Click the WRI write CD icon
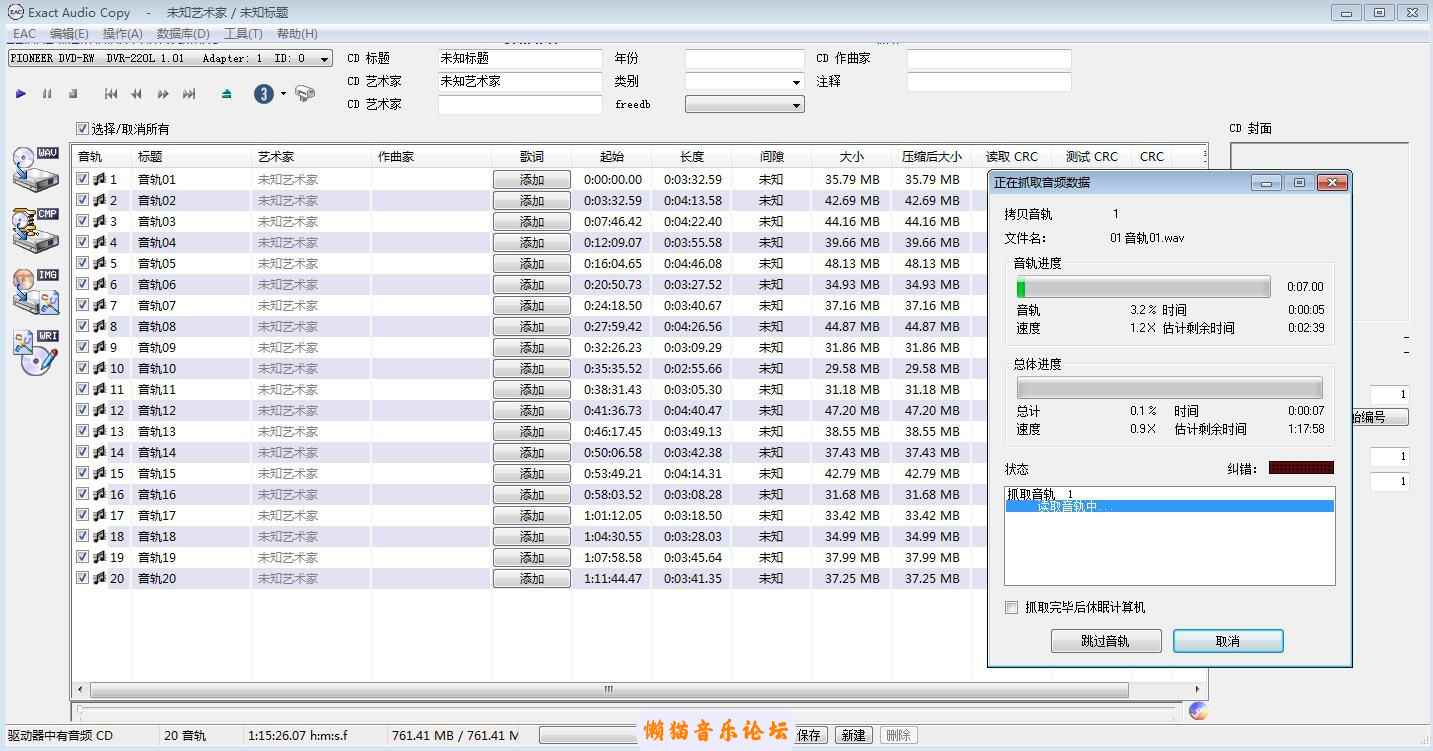The width and height of the screenshot is (1433, 751). (x=36, y=352)
